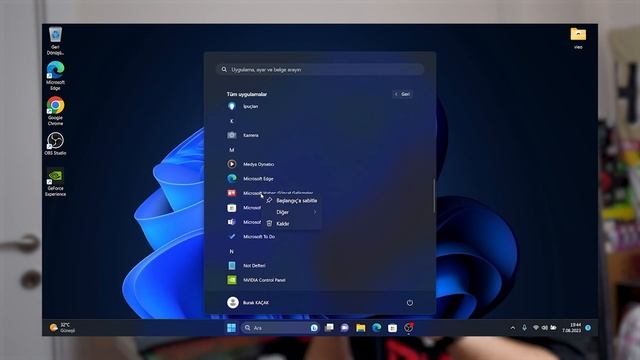The width and height of the screenshot is (640, 360).
Task: Click the Start menu search field
Action: [320, 69]
